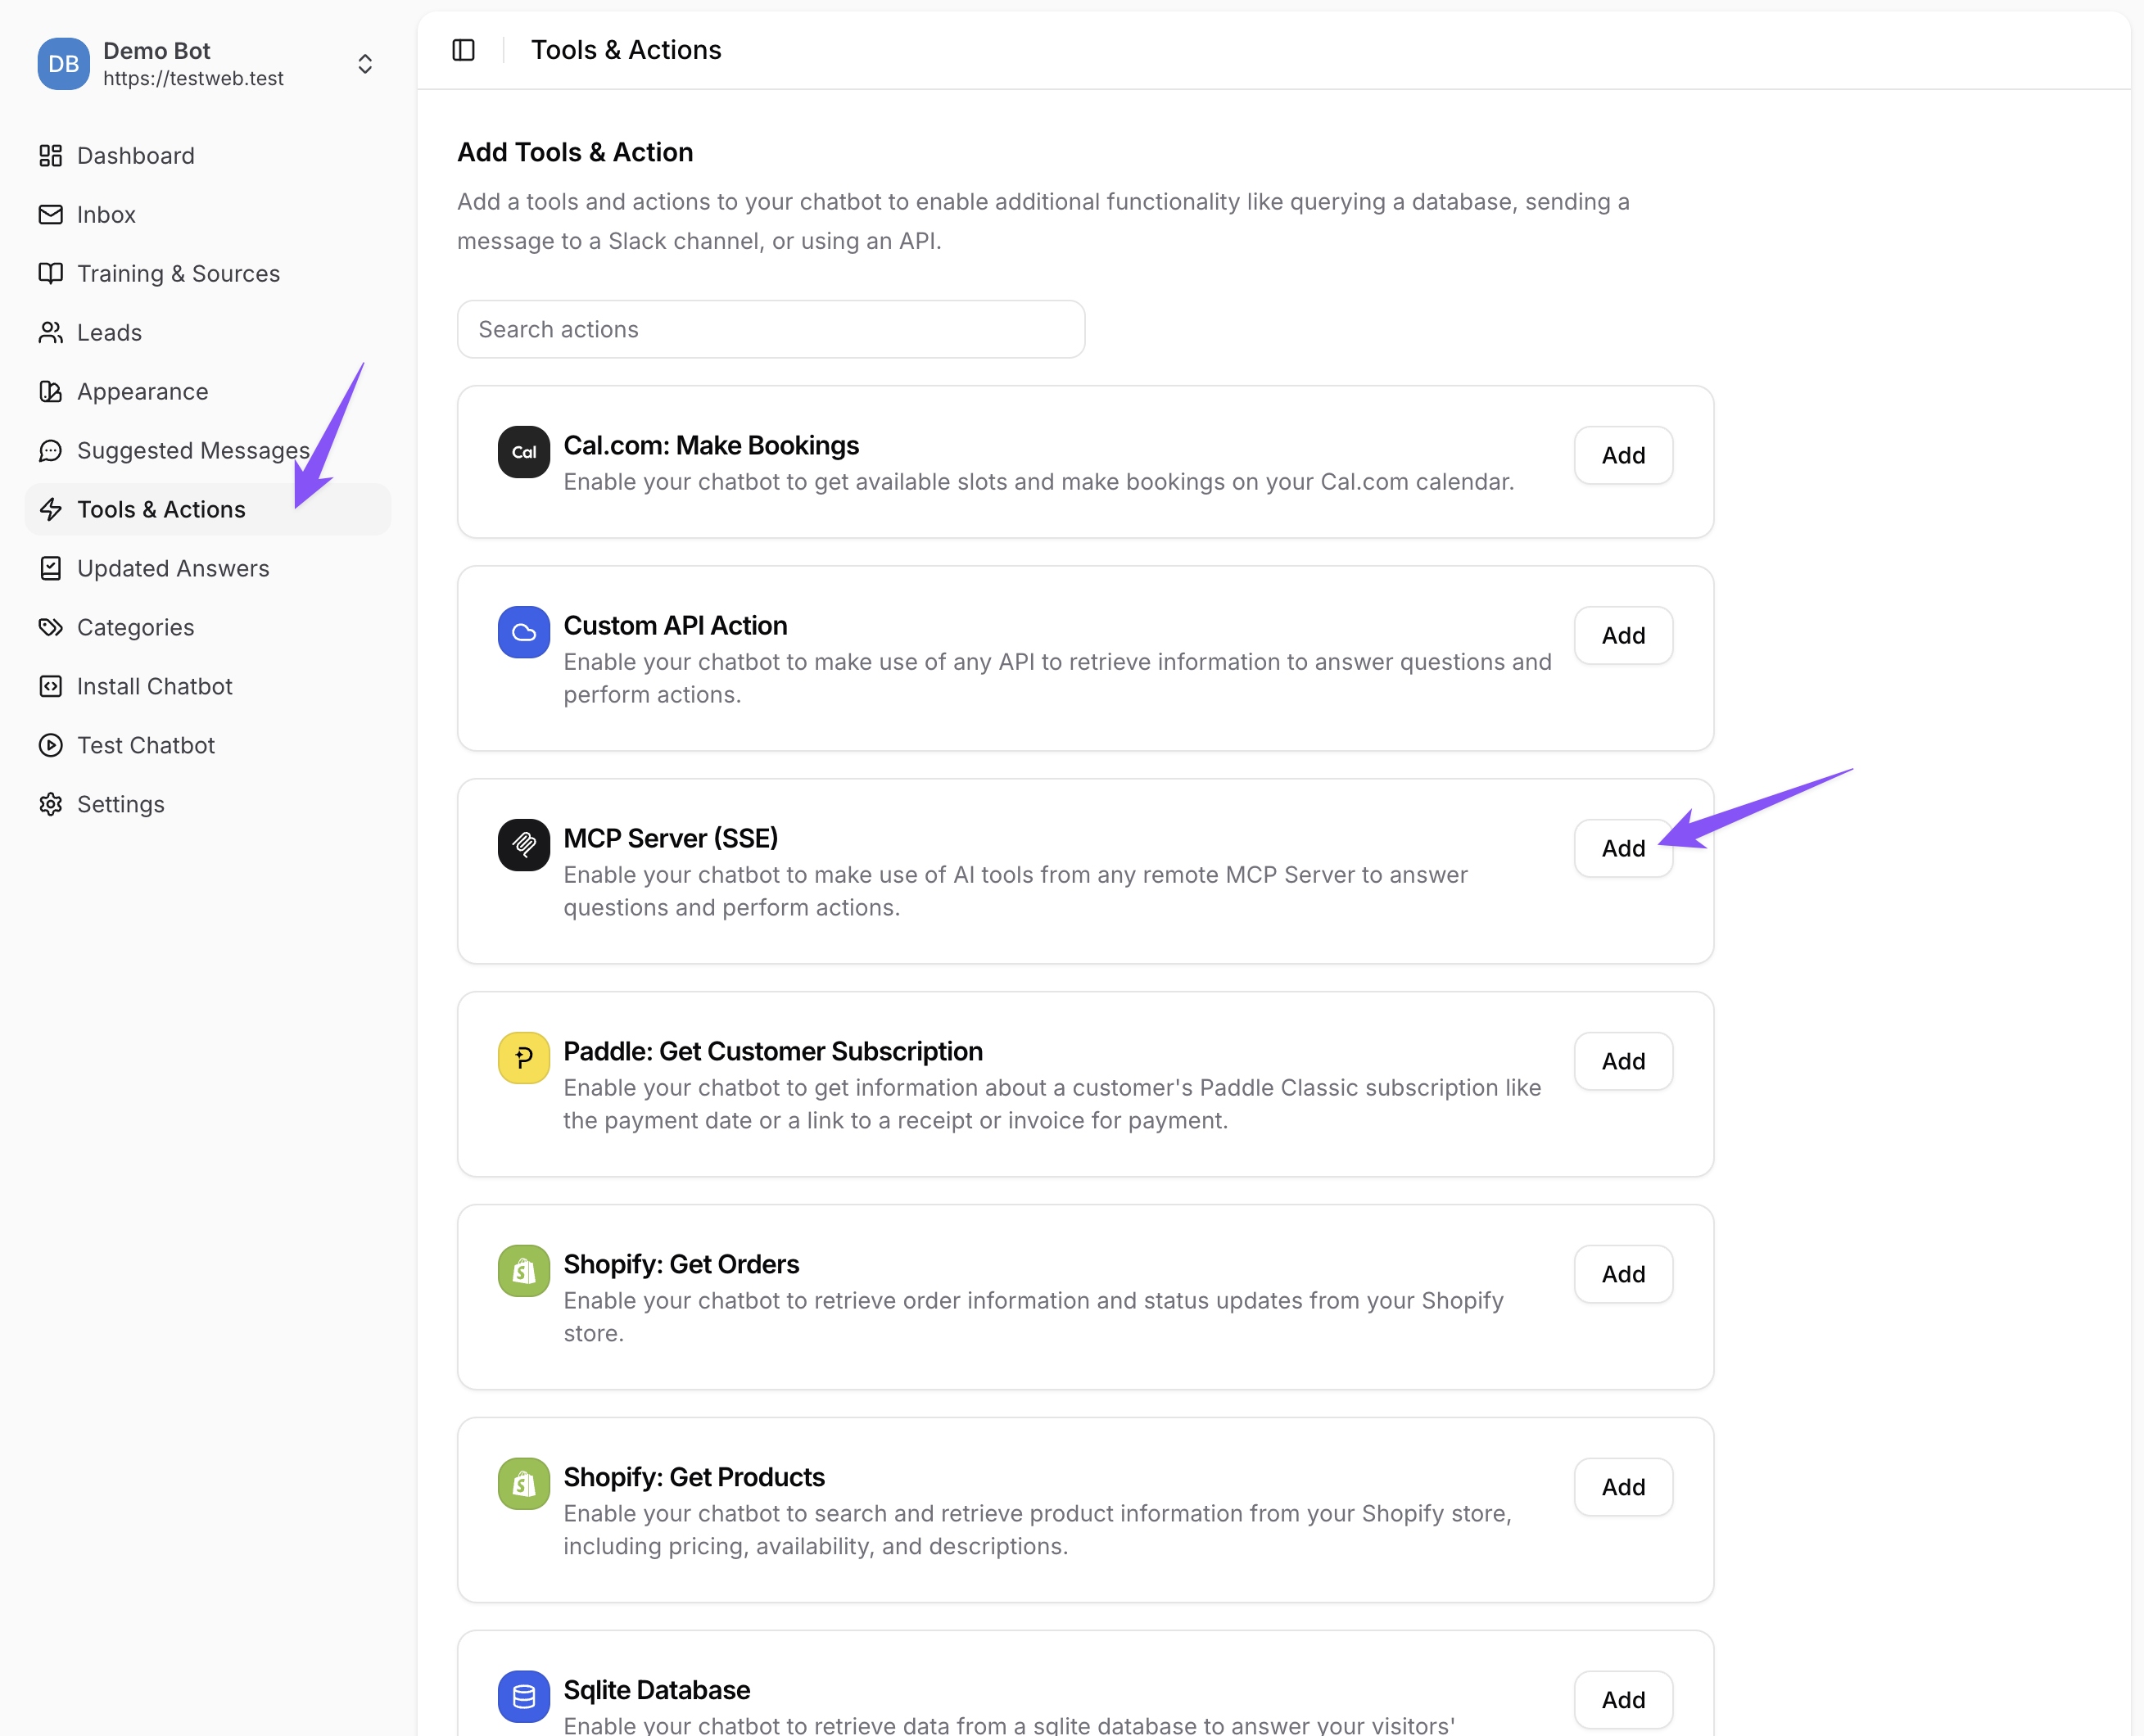Add Cal.com Make Bookings tool
2144x1736 pixels.
(x=1622, y=455)
